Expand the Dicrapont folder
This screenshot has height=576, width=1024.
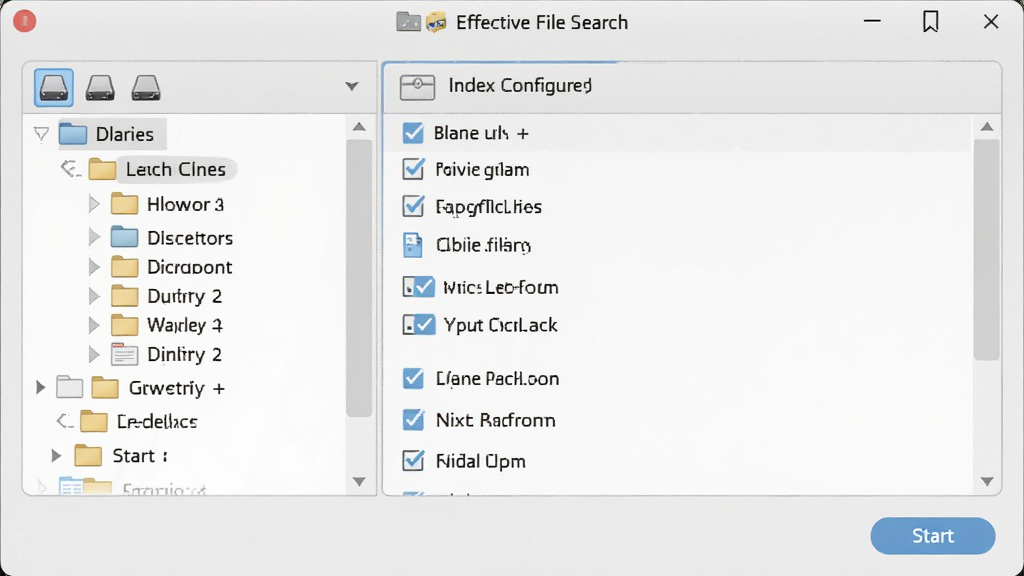pyautogui.click(x=94, y=267)
